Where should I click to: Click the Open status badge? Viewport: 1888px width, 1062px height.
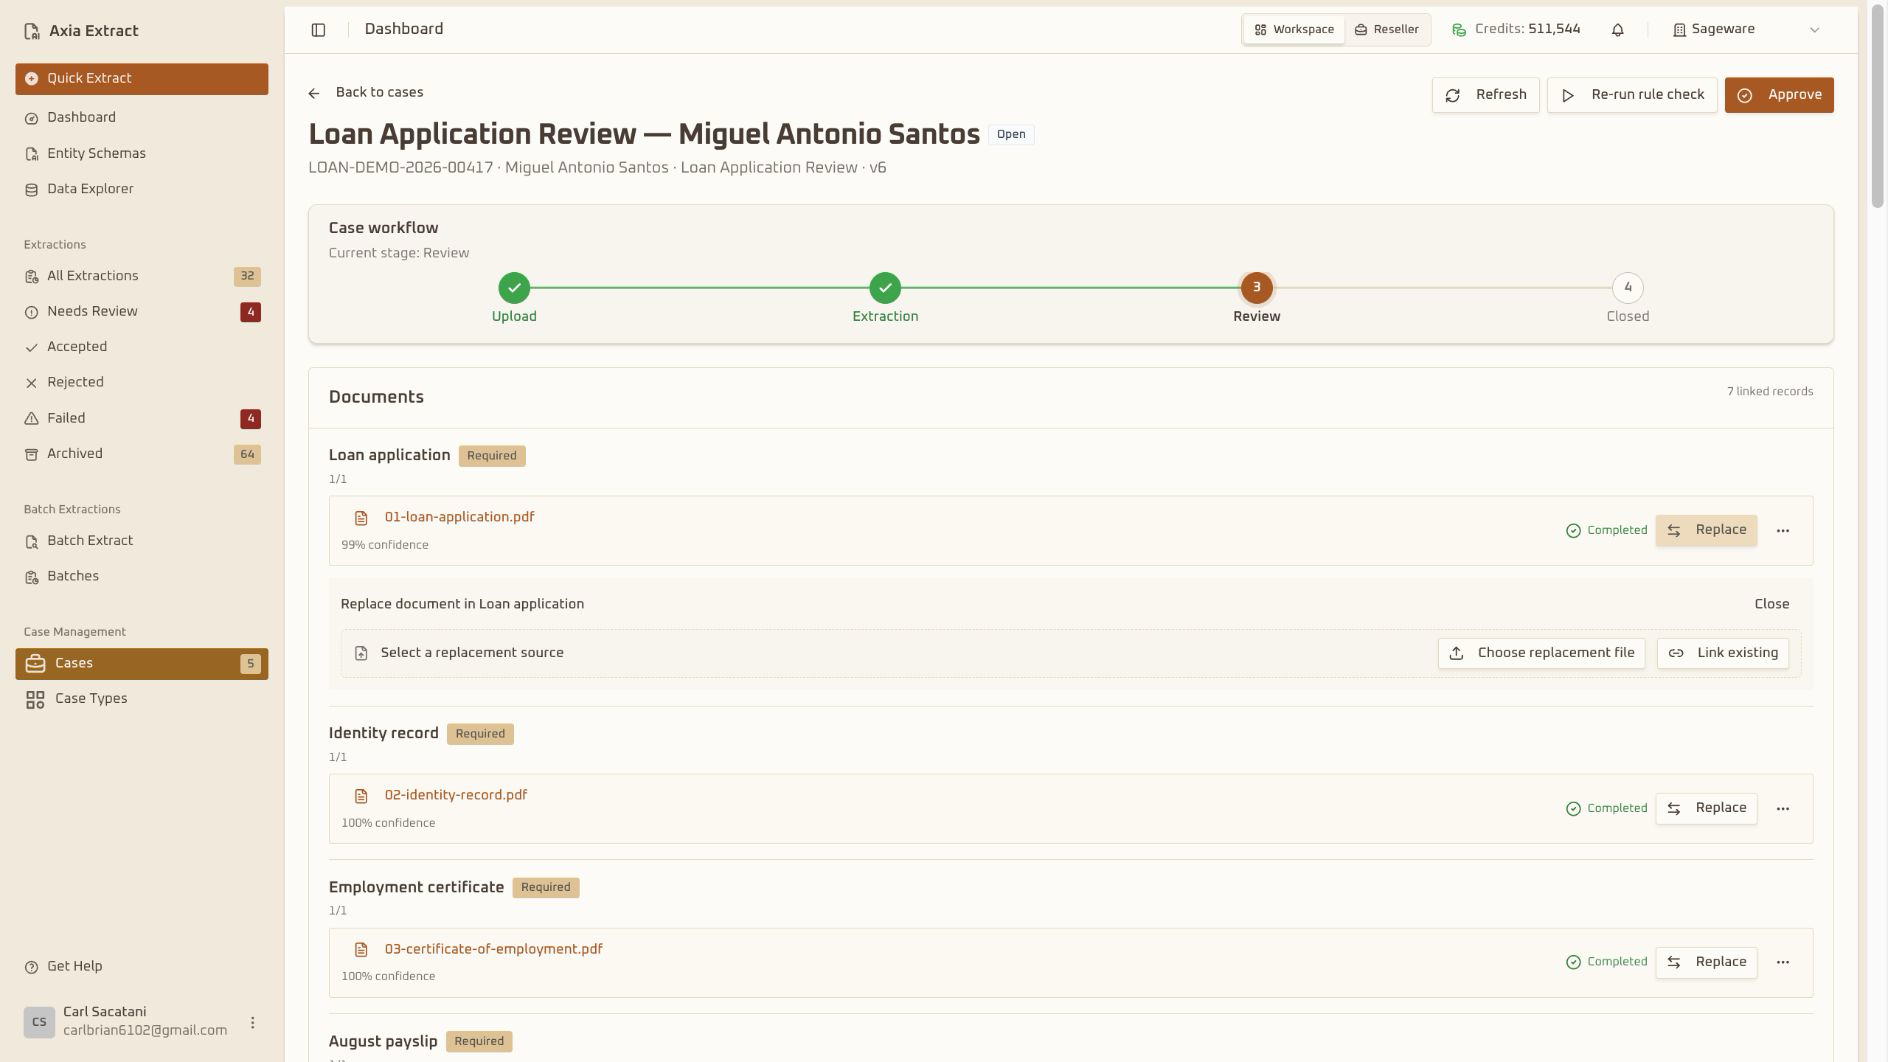[x=1011, y=135]
